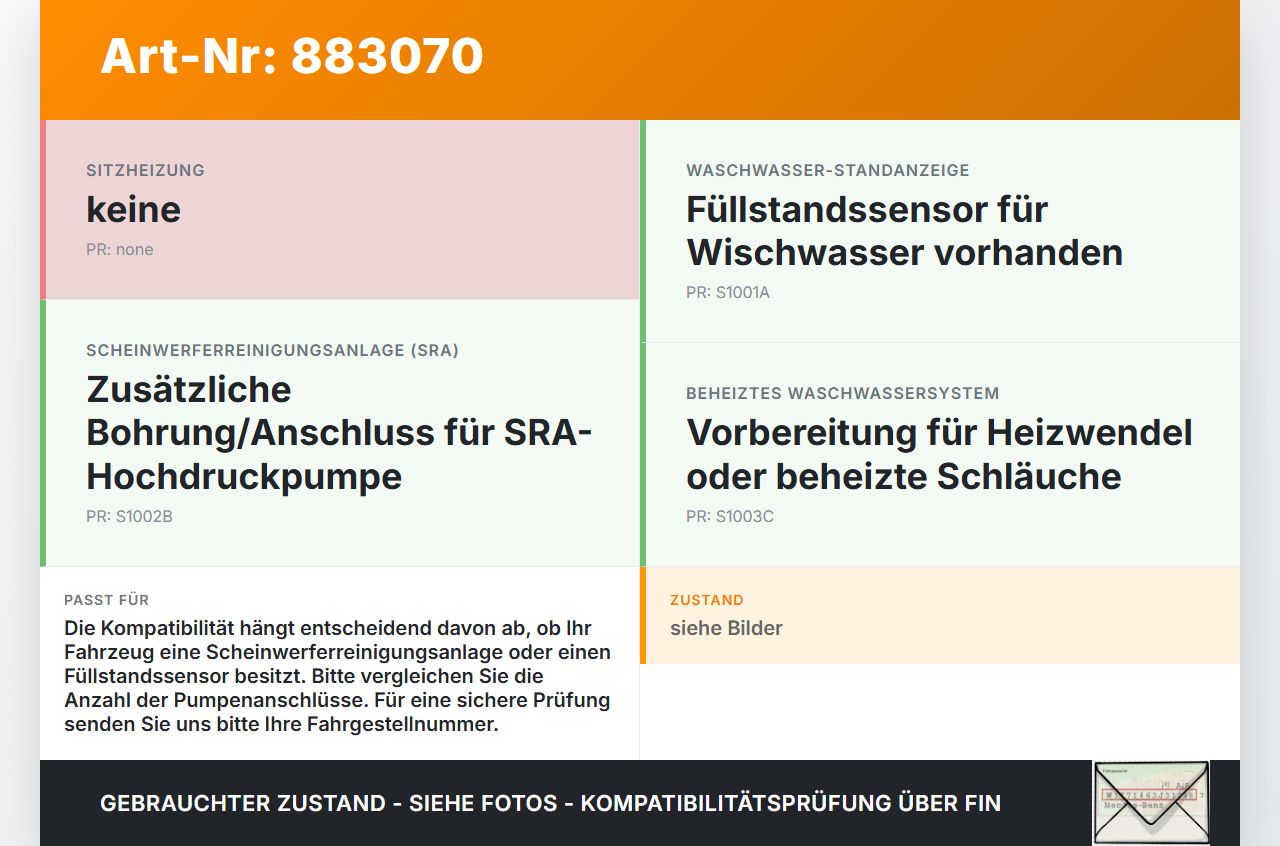The image size is (1280, 846).
Task: Select the Waschwasser-Standanzeige label
Action: [x=828, y=171]
